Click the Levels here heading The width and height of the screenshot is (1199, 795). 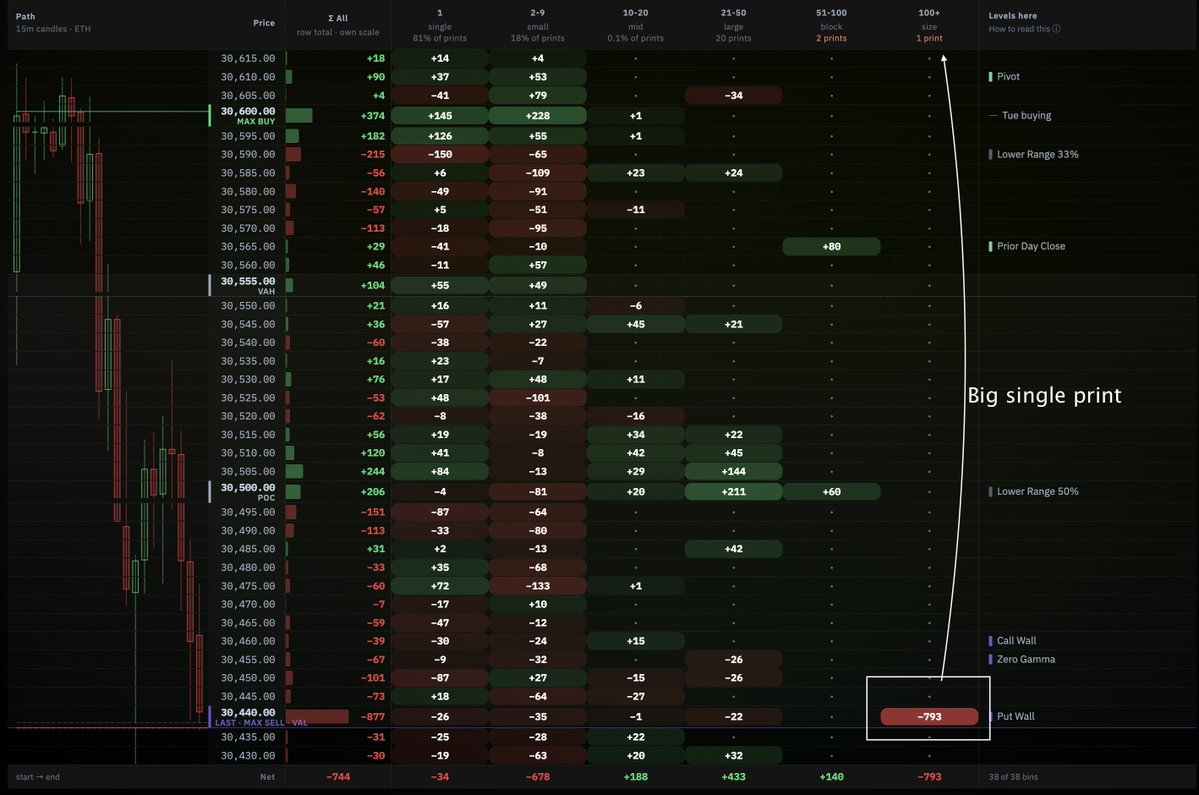click(x=1012, y=15)
